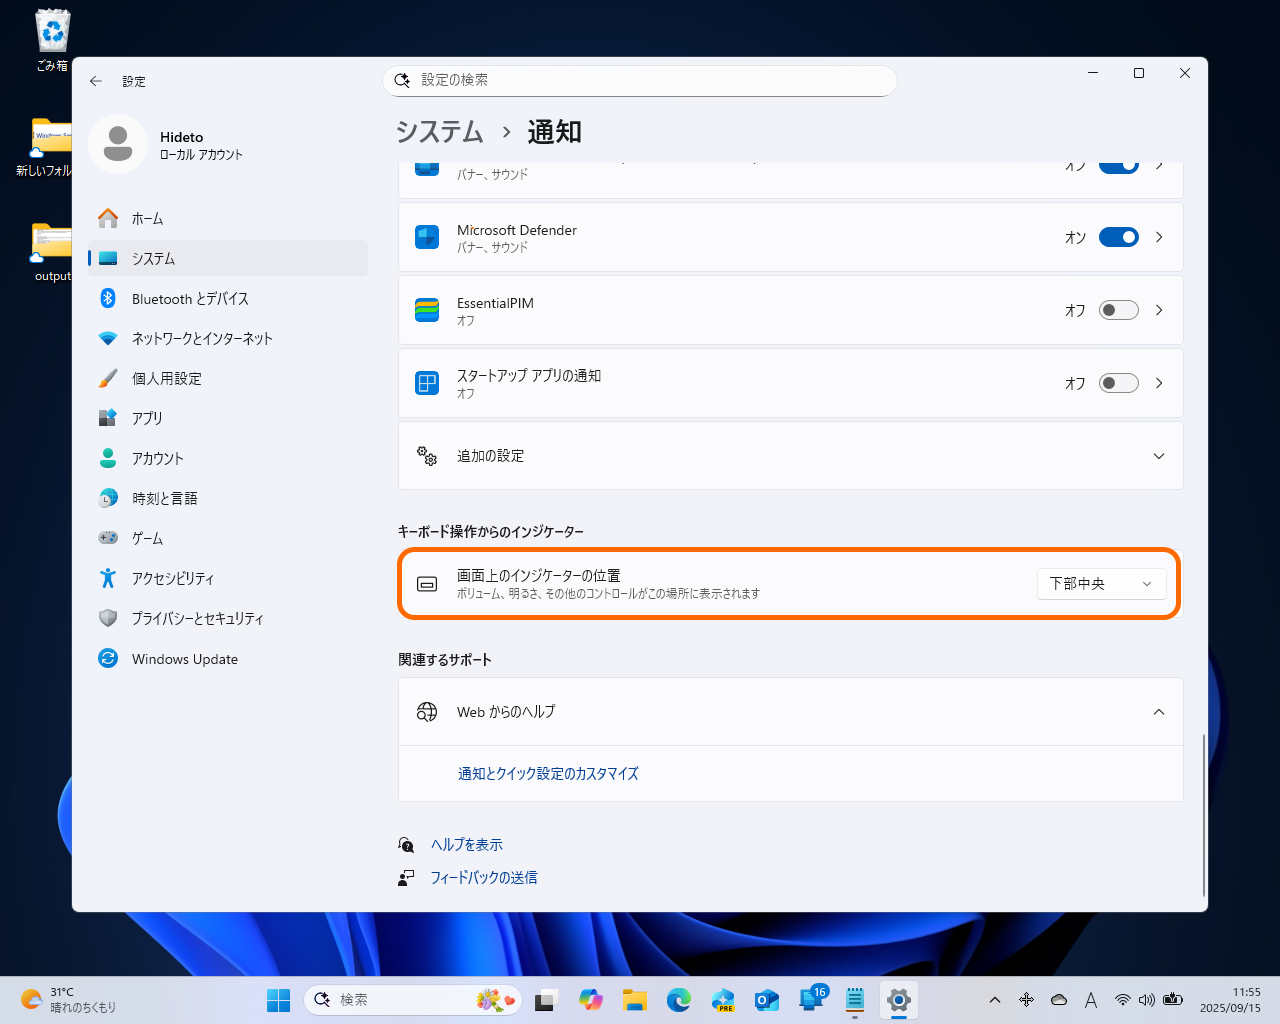The image size is (1280, 1024).
Task: Click the IME input indicator in taskbar
Action: (1091, 999)
